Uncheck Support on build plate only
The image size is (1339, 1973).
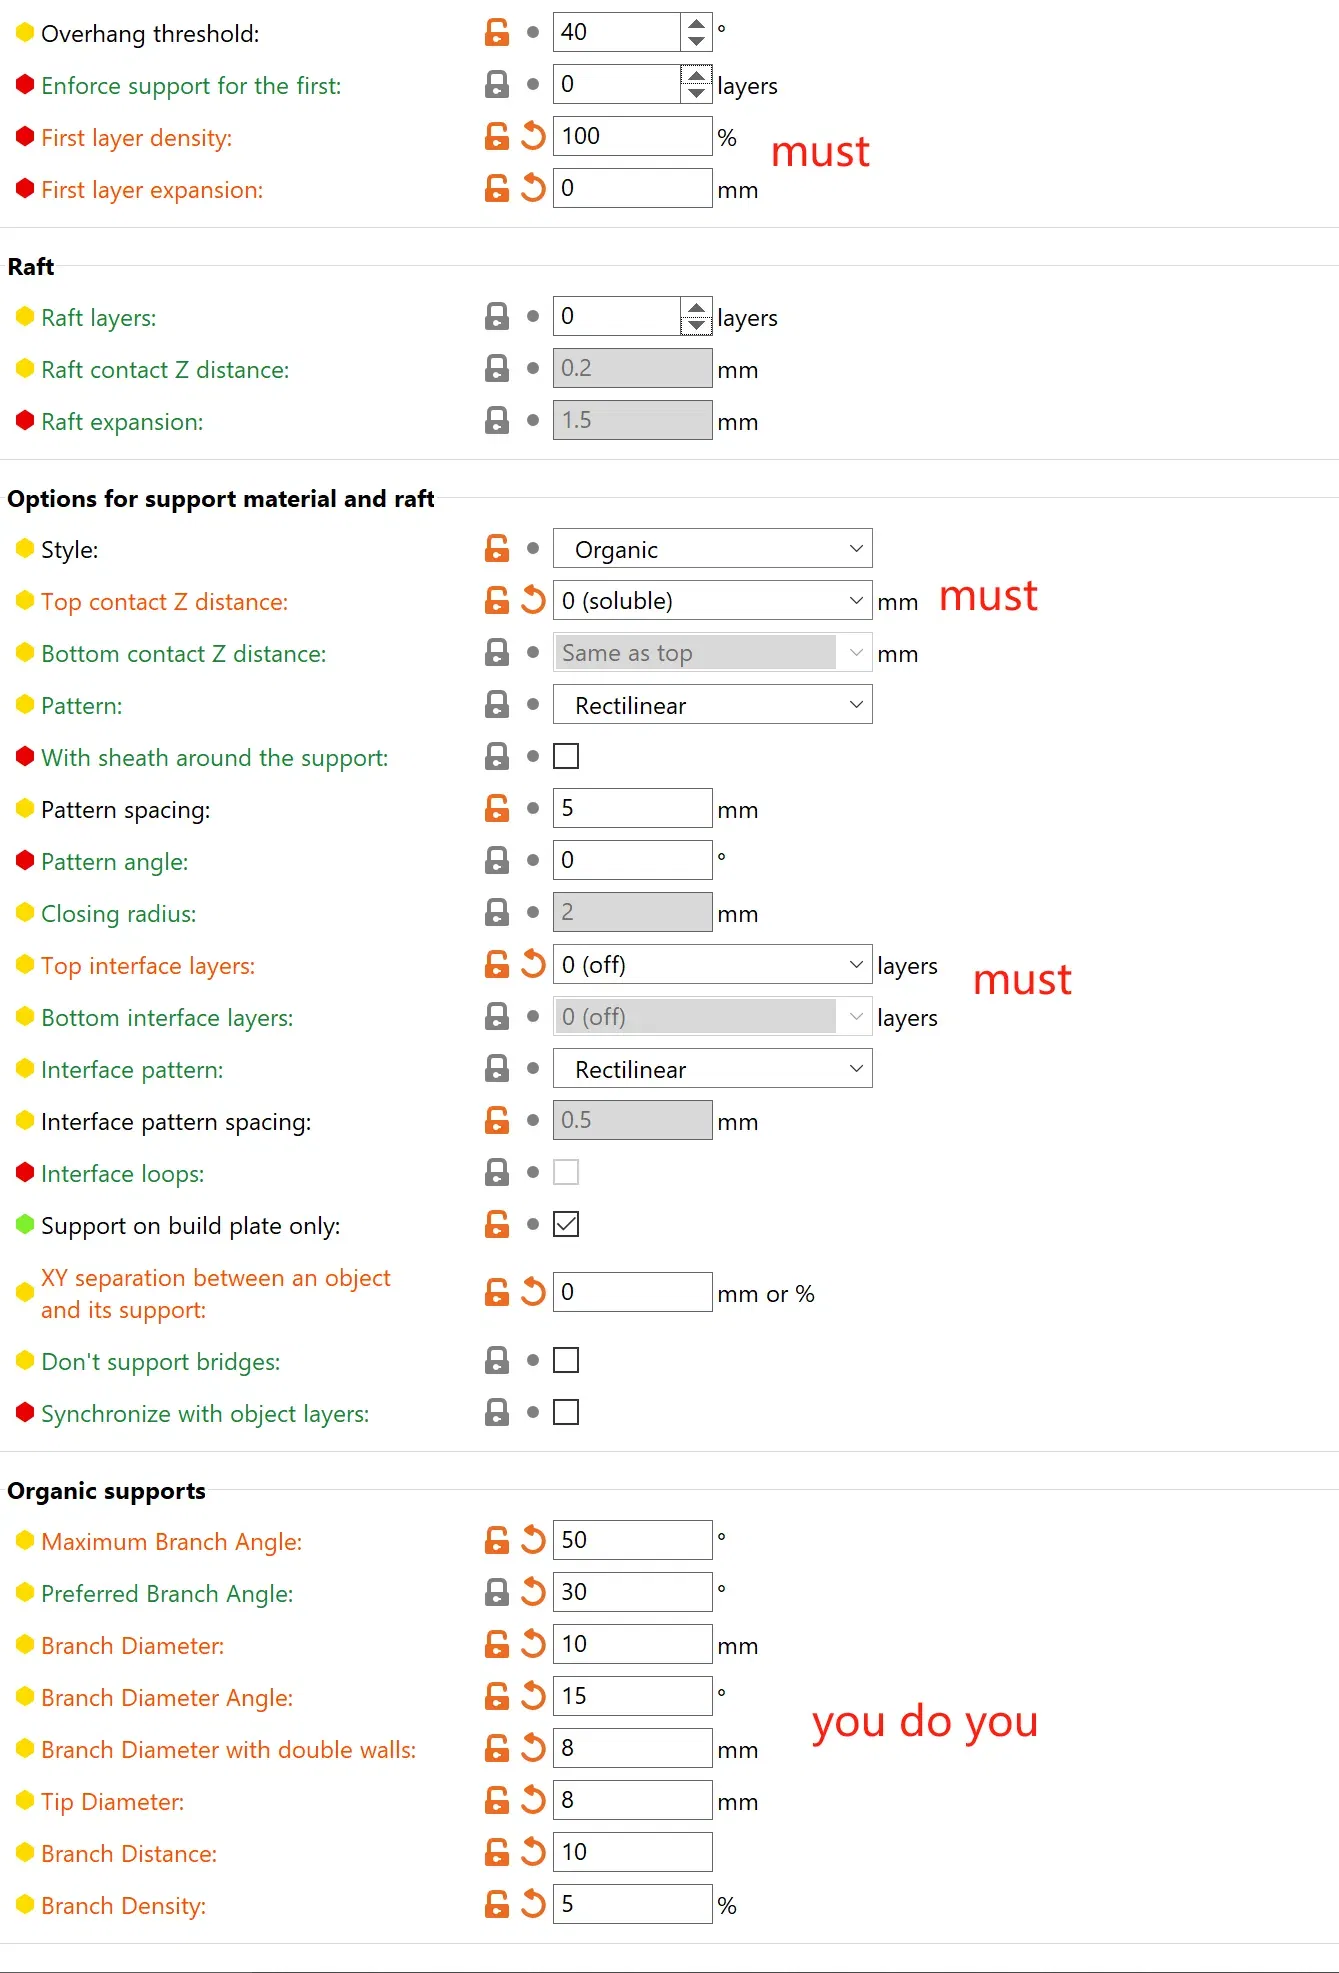[x=566, y=1224]
